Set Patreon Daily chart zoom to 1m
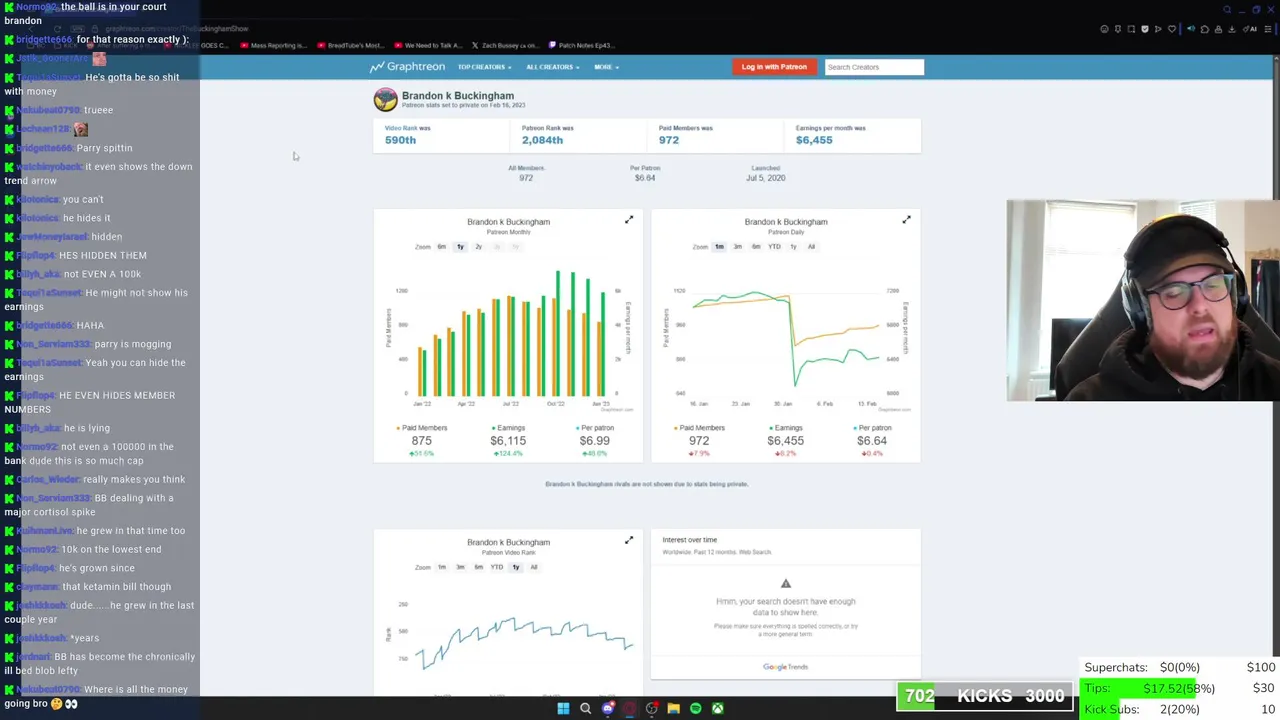The height and width of the screenshot is (720, 1280). 719,246
